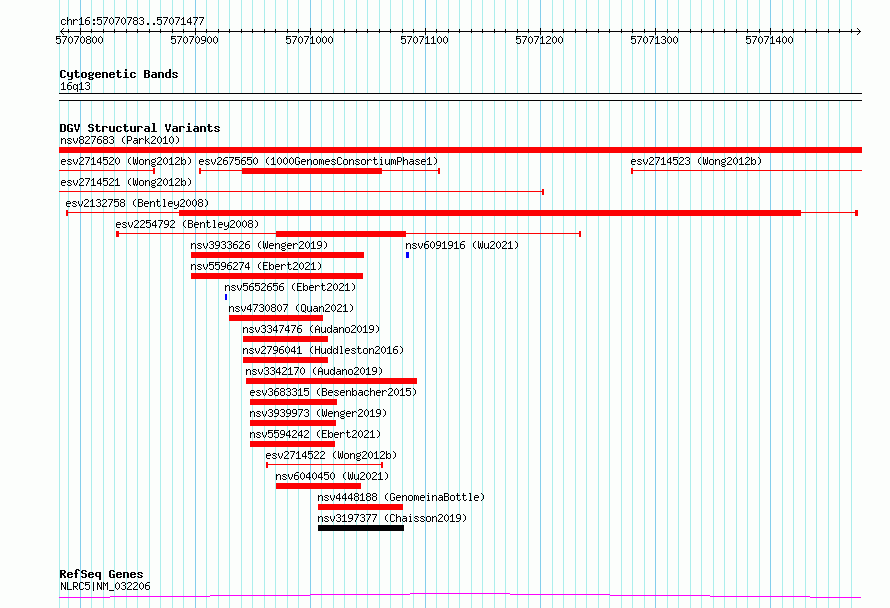This screenshot has height=608, width=890.
Task: Click the red bar under nsv4730807
Action: (x=276, y=318)
